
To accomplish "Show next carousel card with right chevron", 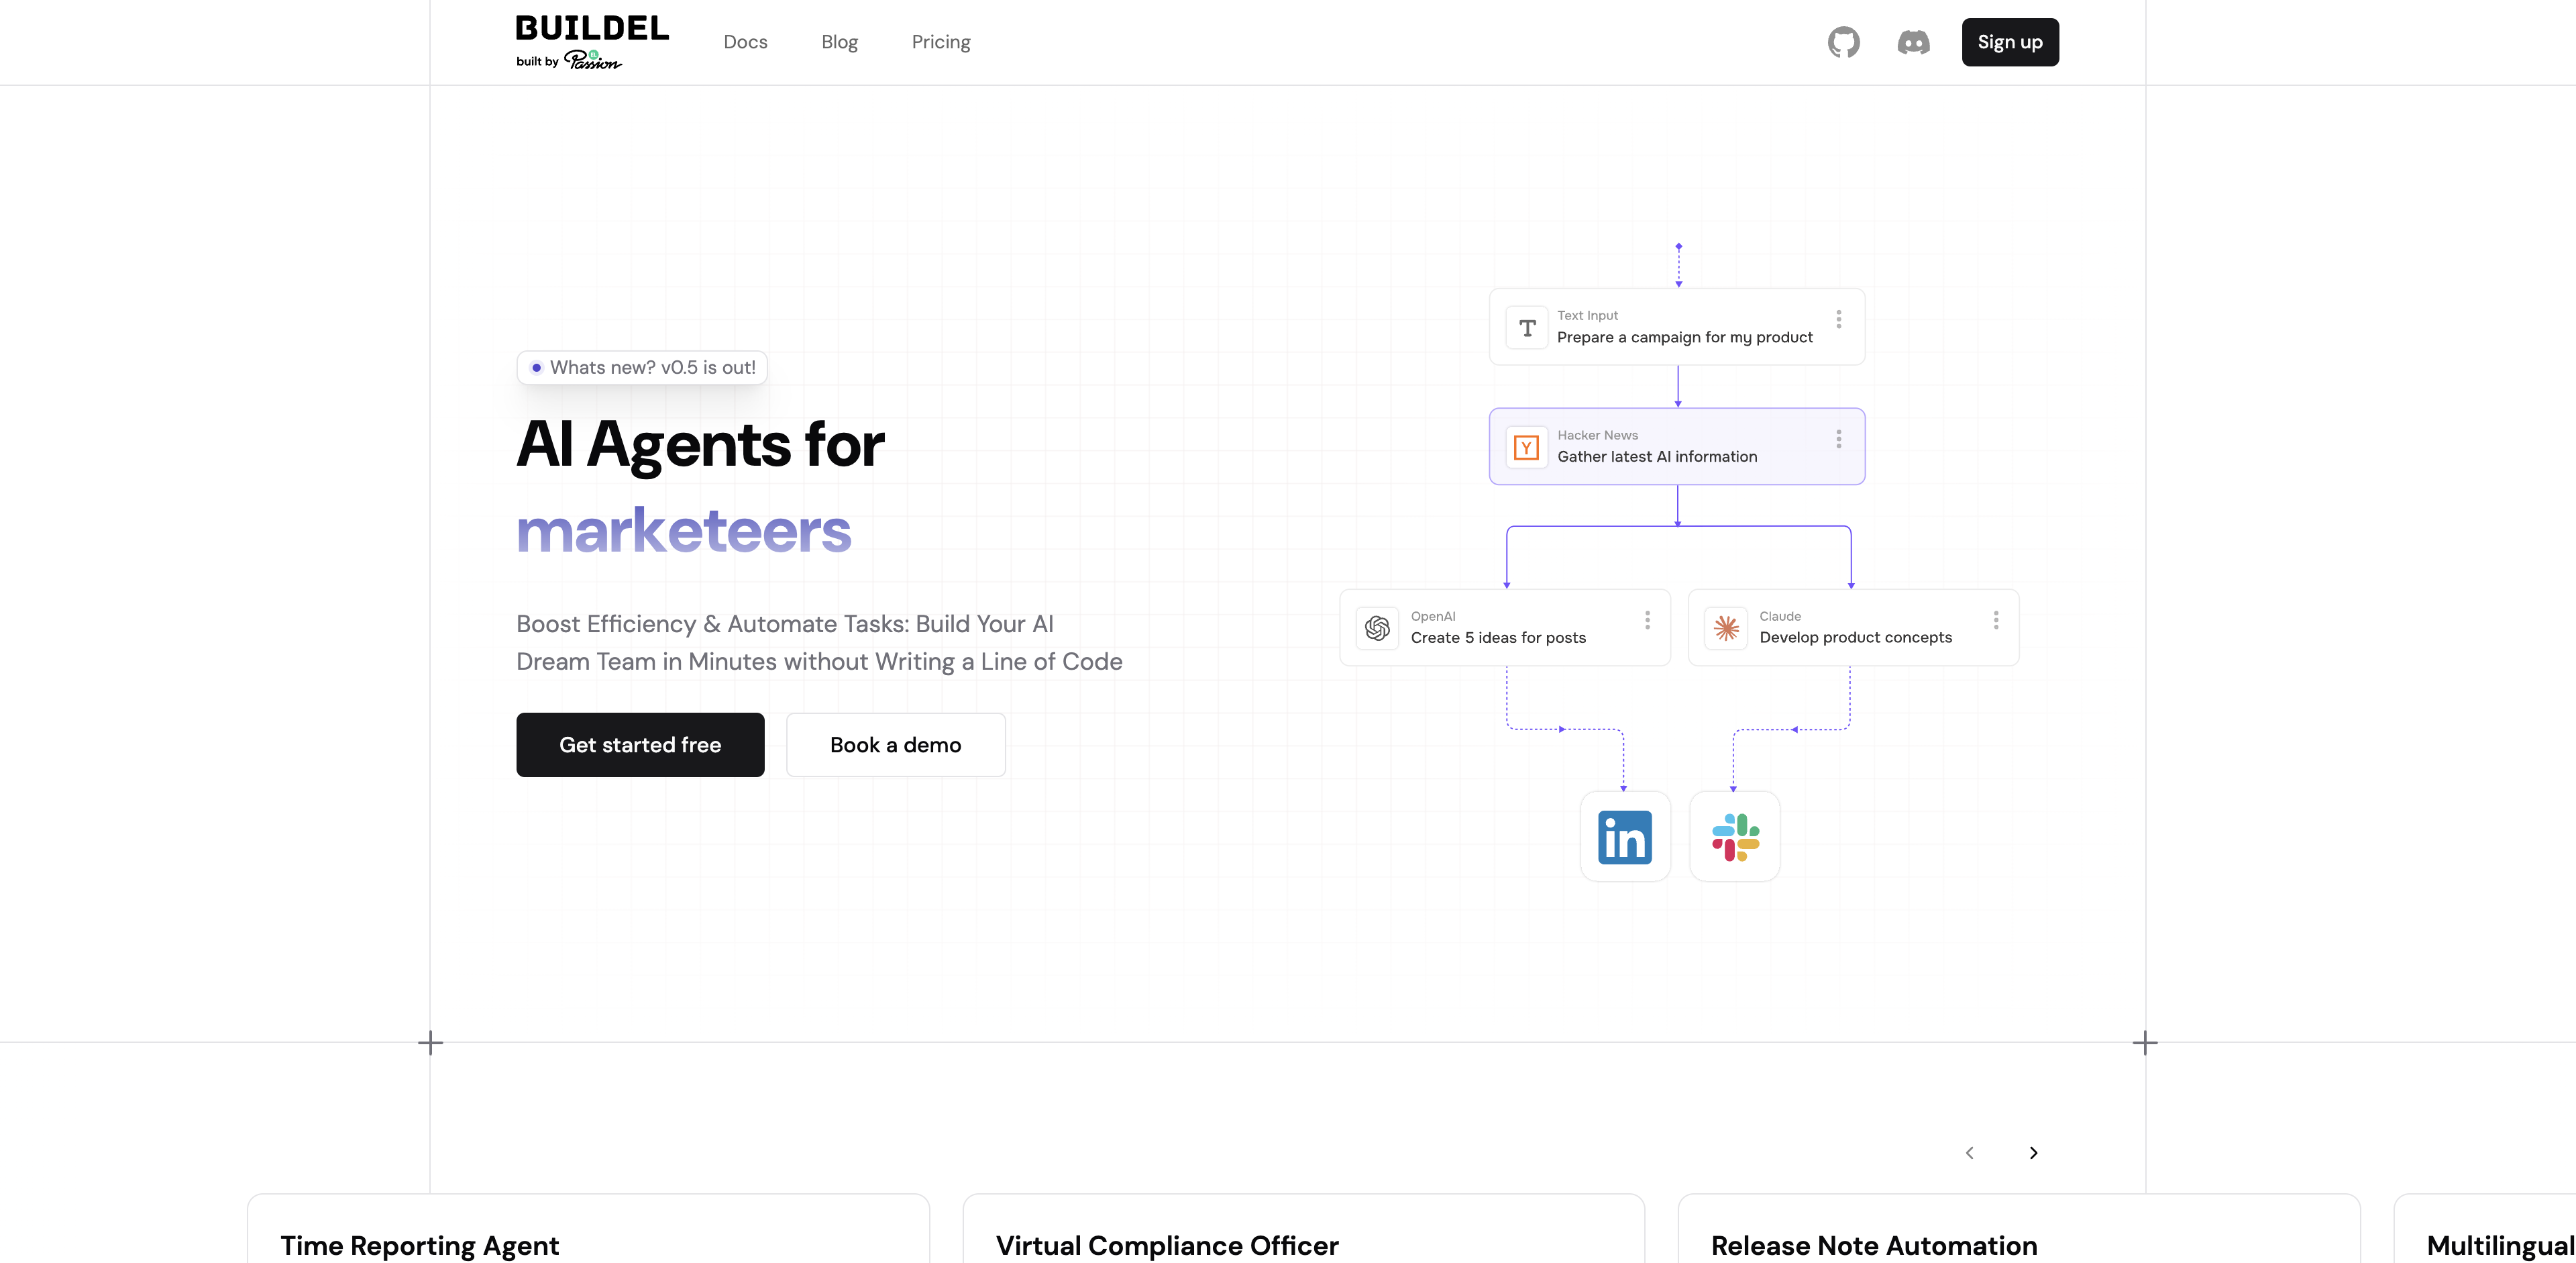I will pos(2033,1153).
